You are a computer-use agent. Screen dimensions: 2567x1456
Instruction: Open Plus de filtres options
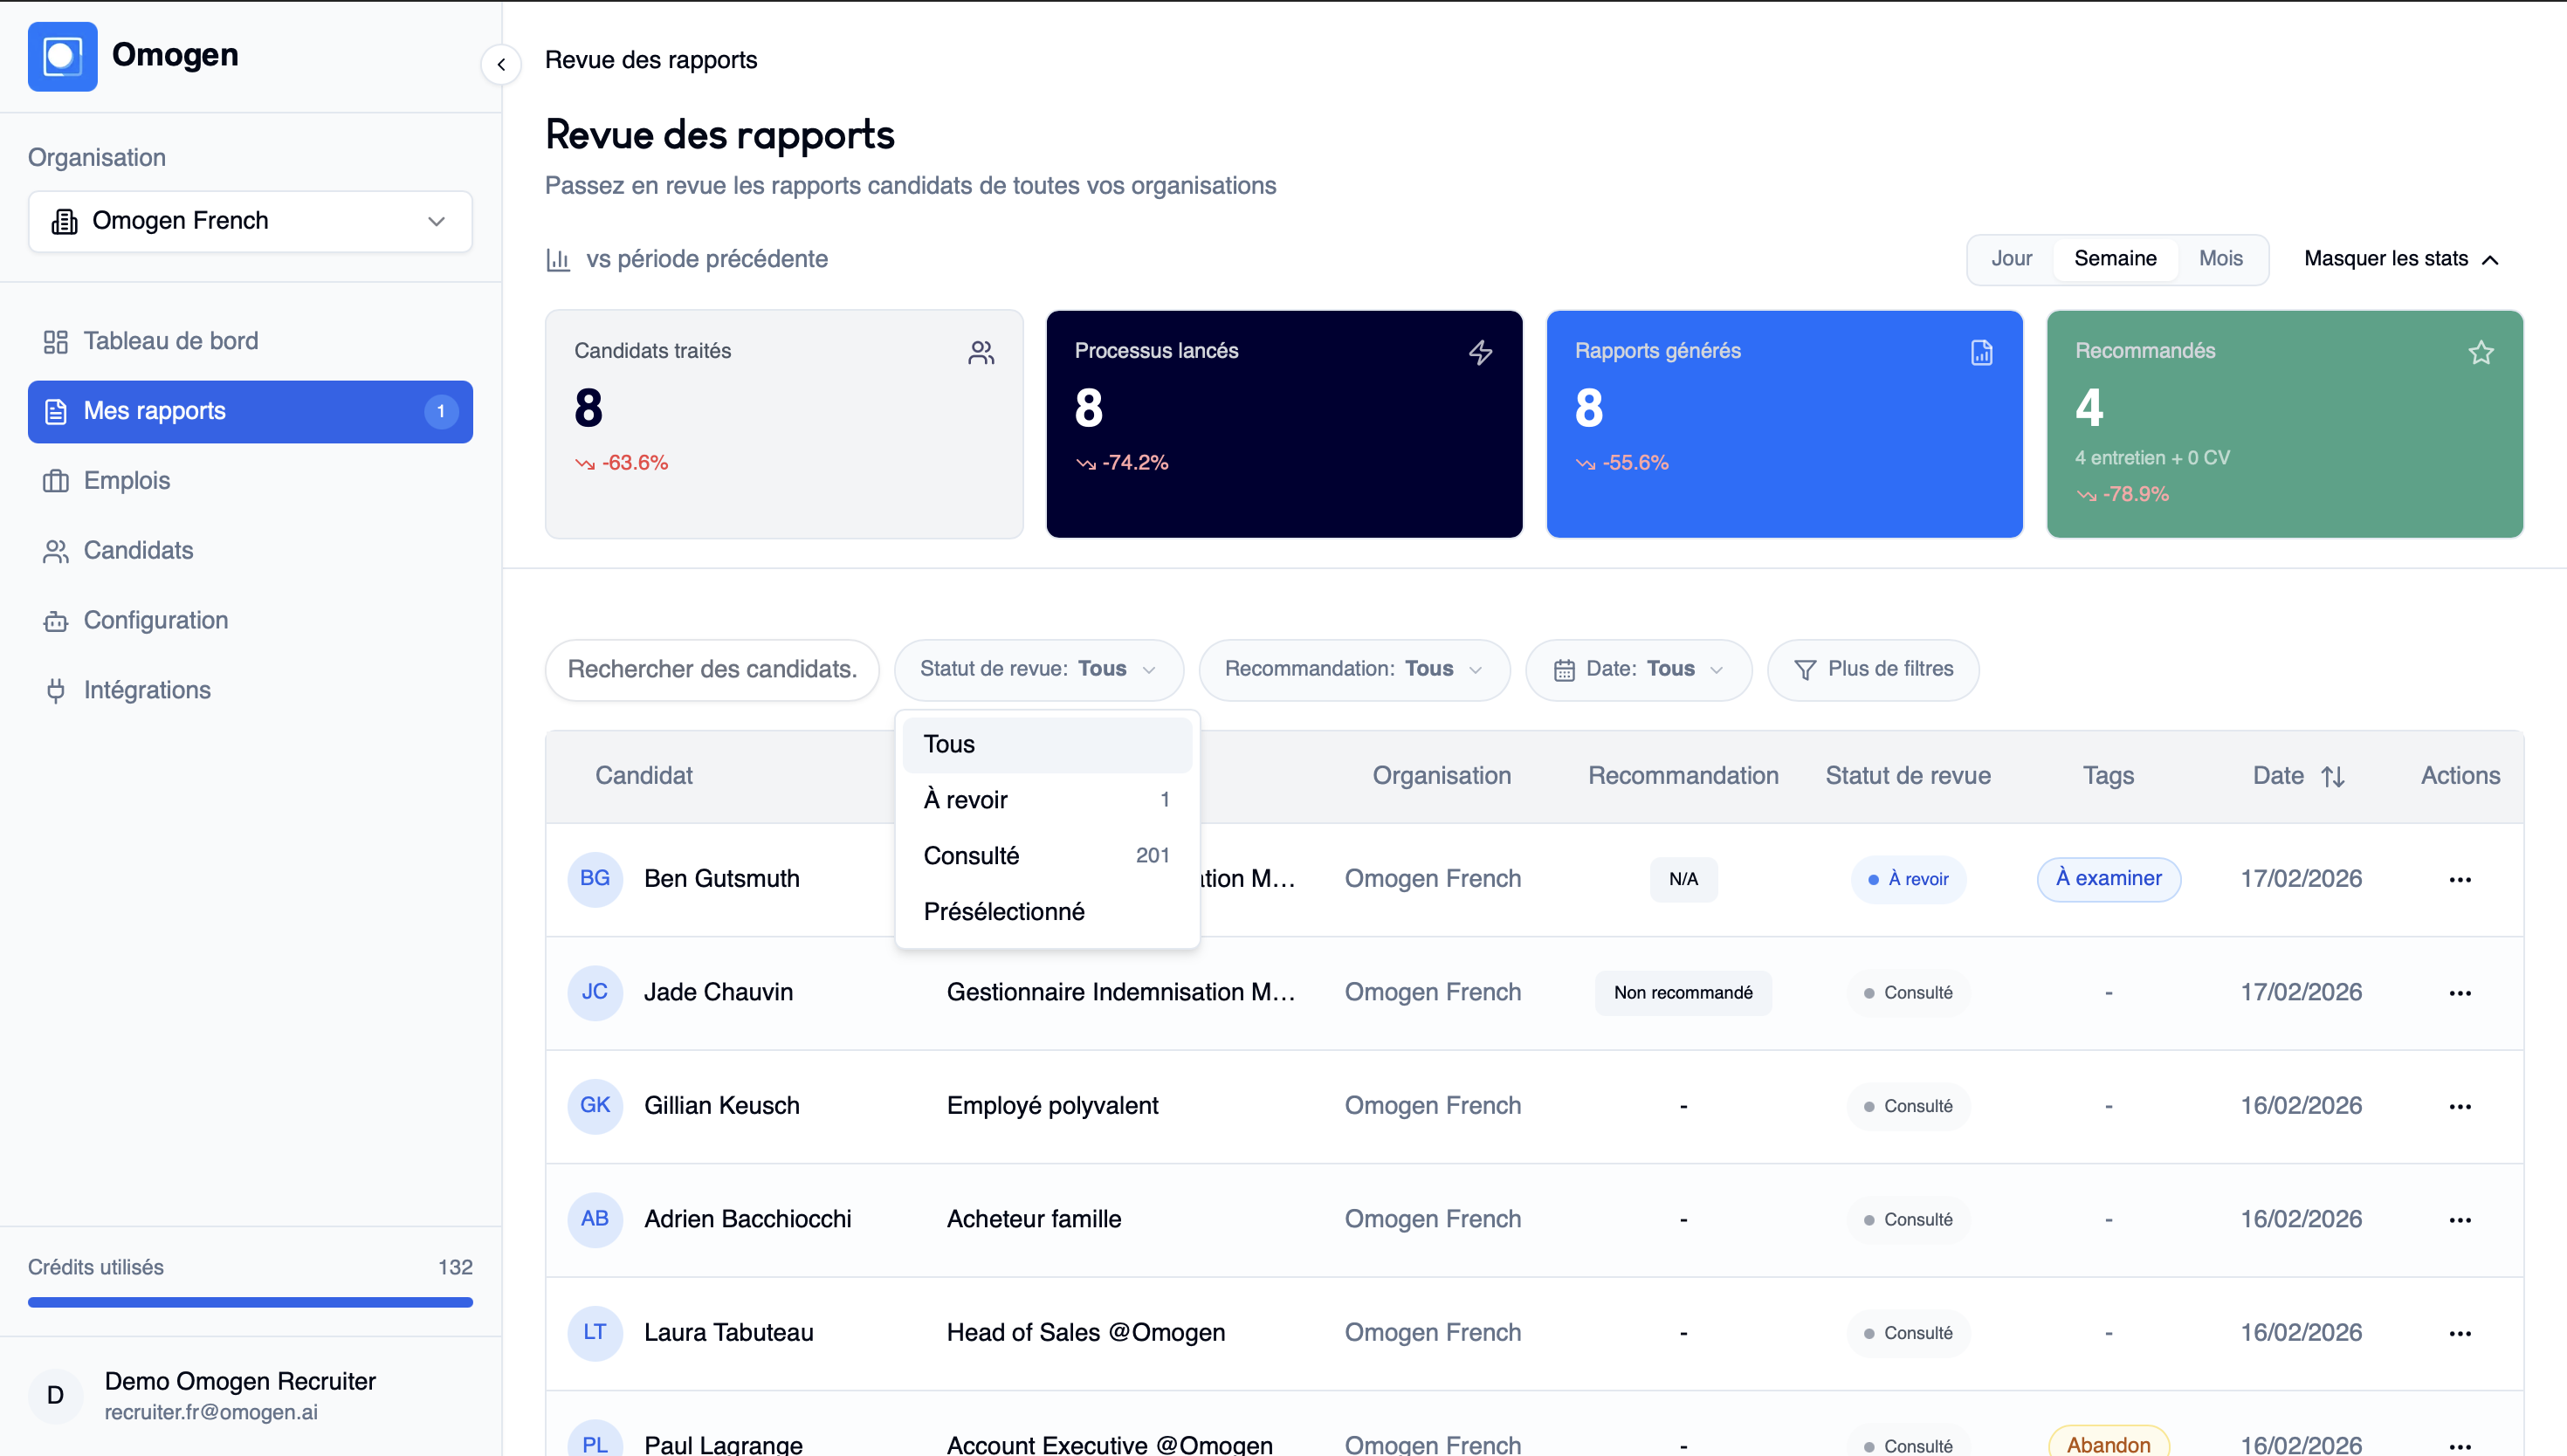tap(1874, 669)
